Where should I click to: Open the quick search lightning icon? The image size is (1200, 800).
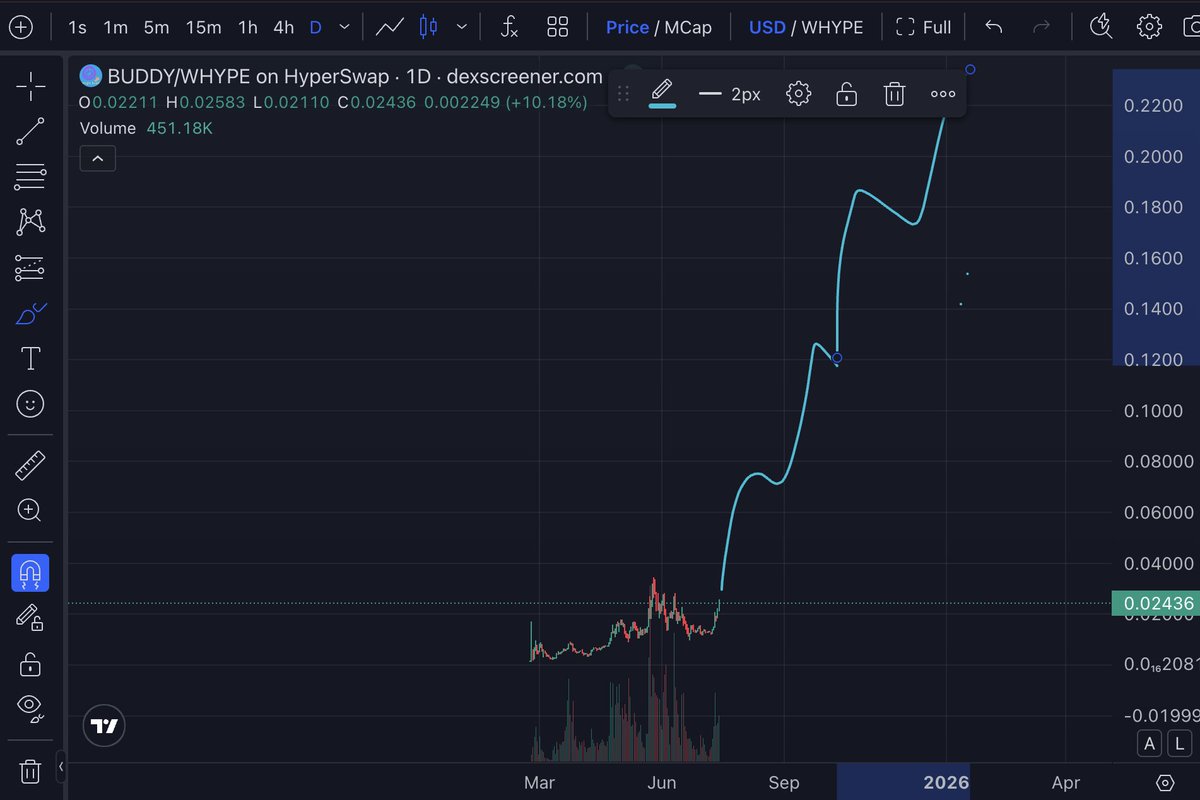click(1101, 27)
